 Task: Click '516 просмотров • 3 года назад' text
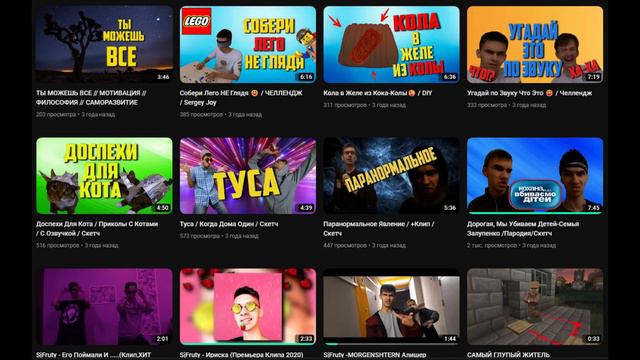pyautogui.click(x=77, y=246)
